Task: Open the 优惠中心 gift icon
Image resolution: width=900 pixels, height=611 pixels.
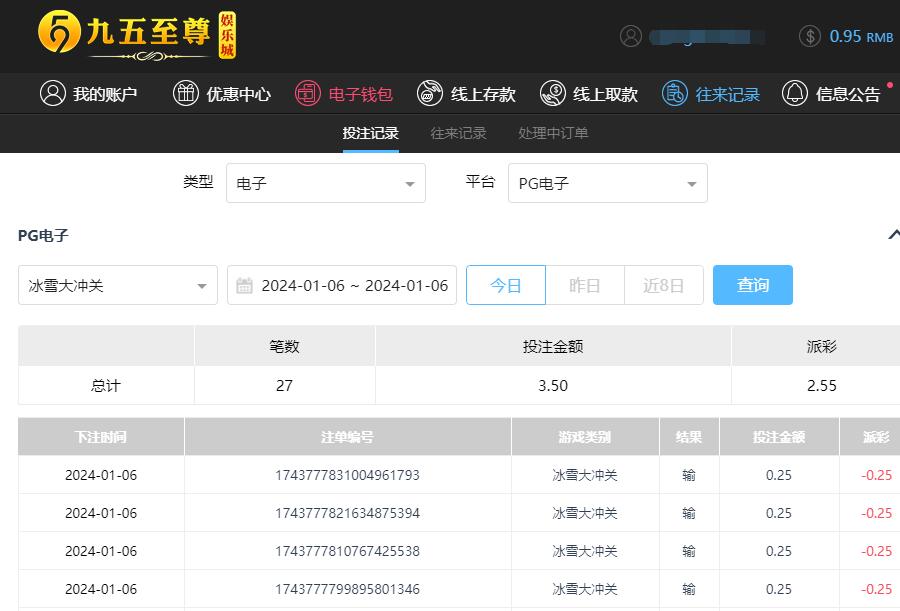Action: click(186, 94)
